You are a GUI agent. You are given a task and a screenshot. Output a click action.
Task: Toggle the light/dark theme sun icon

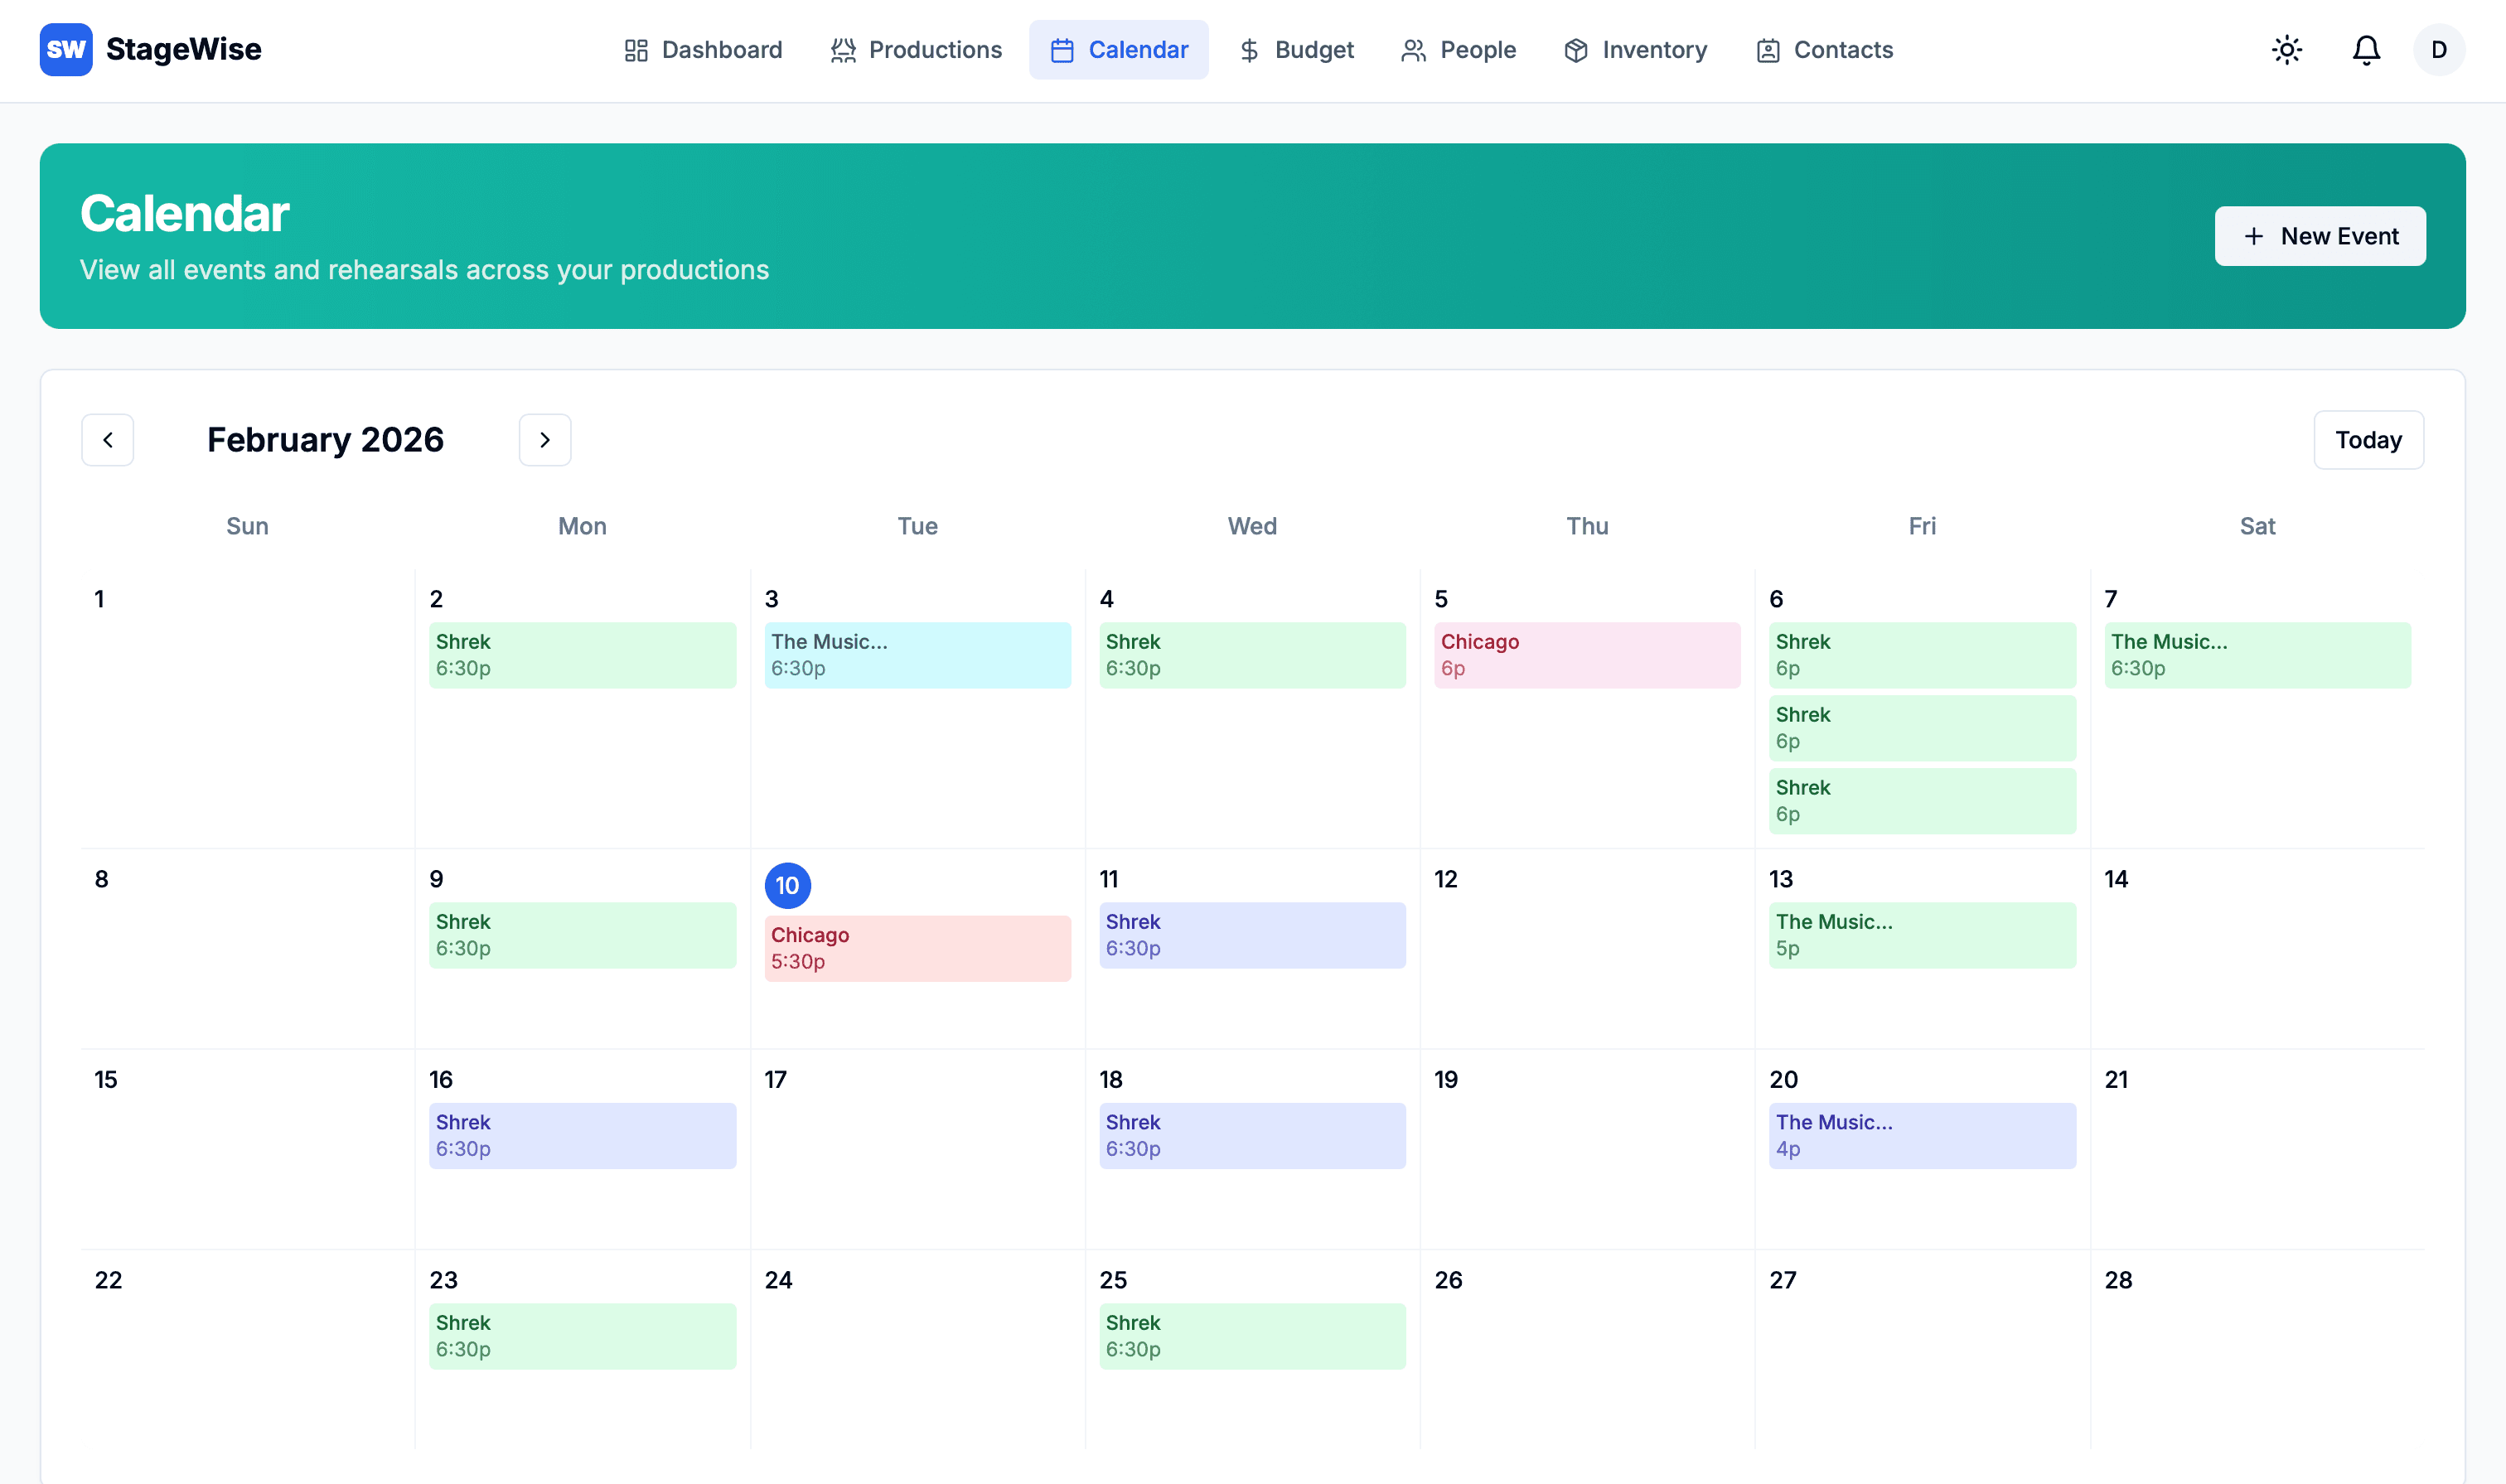pos(2286,50)
